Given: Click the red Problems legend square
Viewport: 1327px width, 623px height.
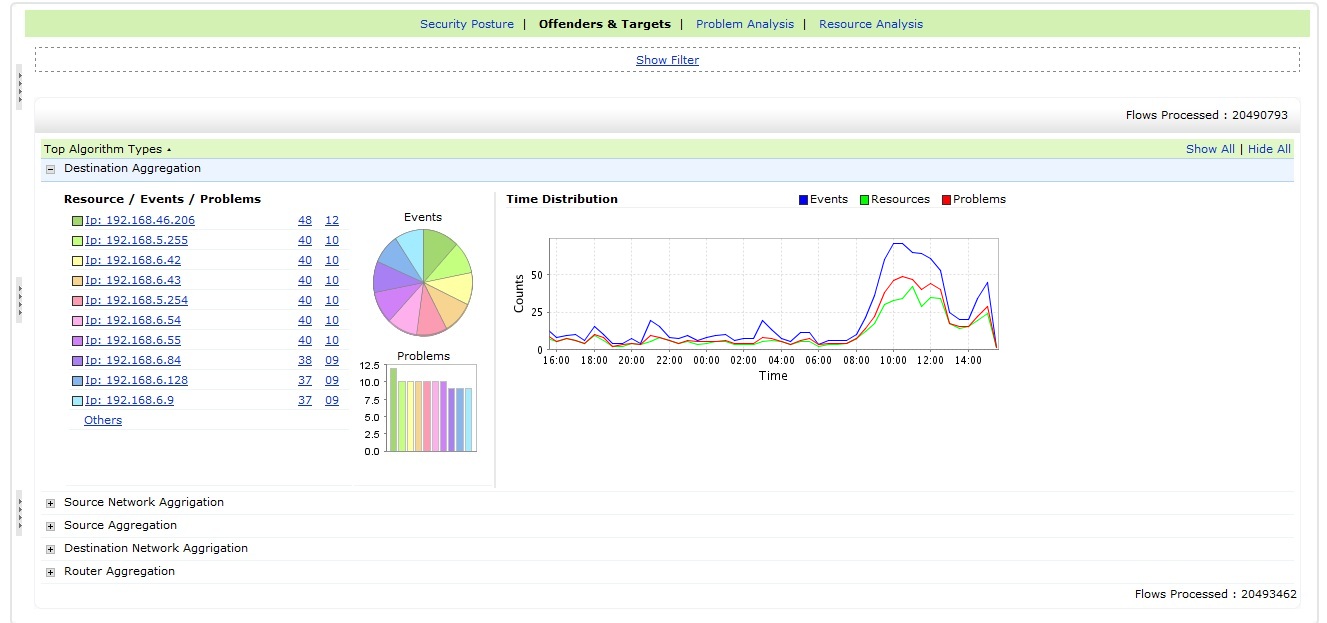Looking at the screenshot, I should (946, 200).
